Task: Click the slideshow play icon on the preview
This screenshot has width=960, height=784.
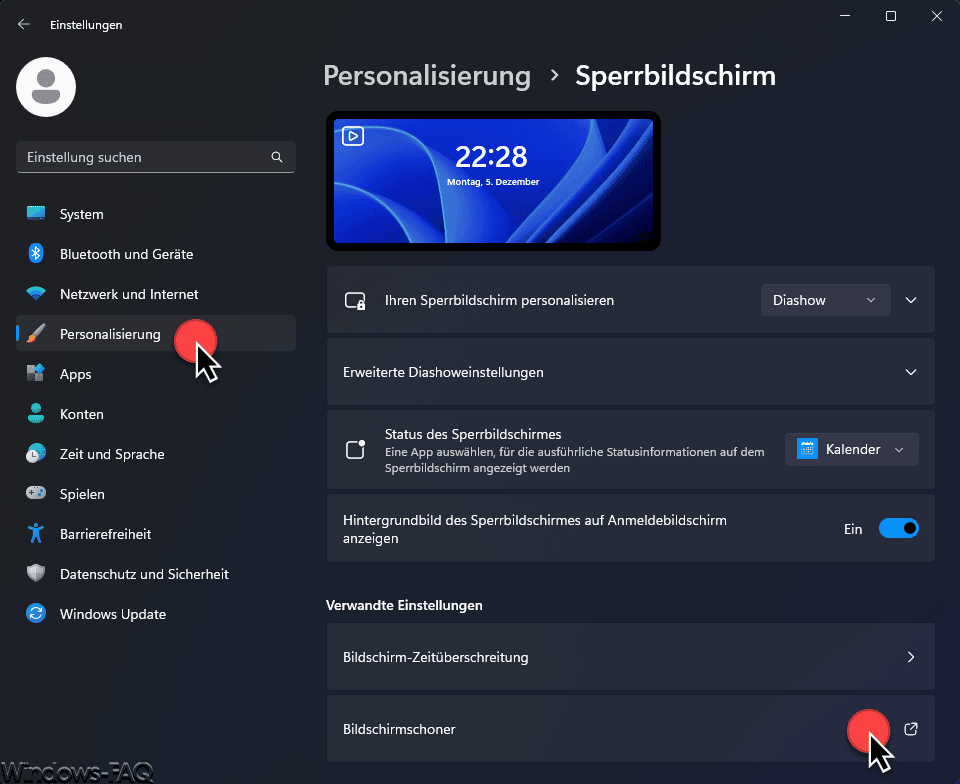Action: [353, 136]
